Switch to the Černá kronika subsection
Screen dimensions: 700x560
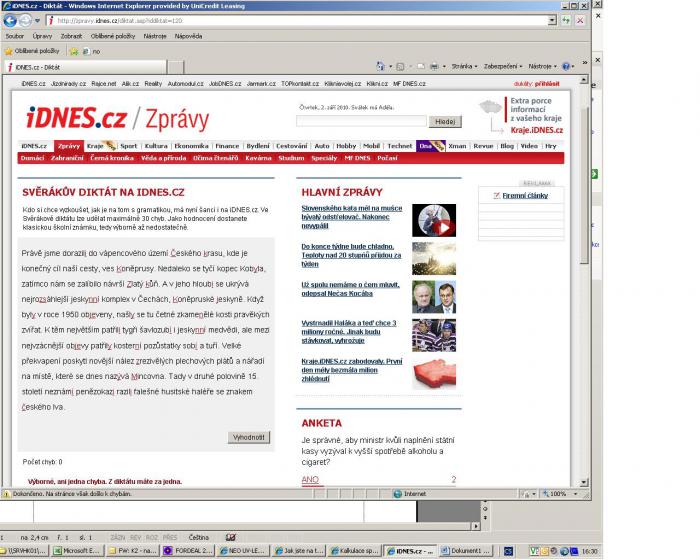[111, 158]
